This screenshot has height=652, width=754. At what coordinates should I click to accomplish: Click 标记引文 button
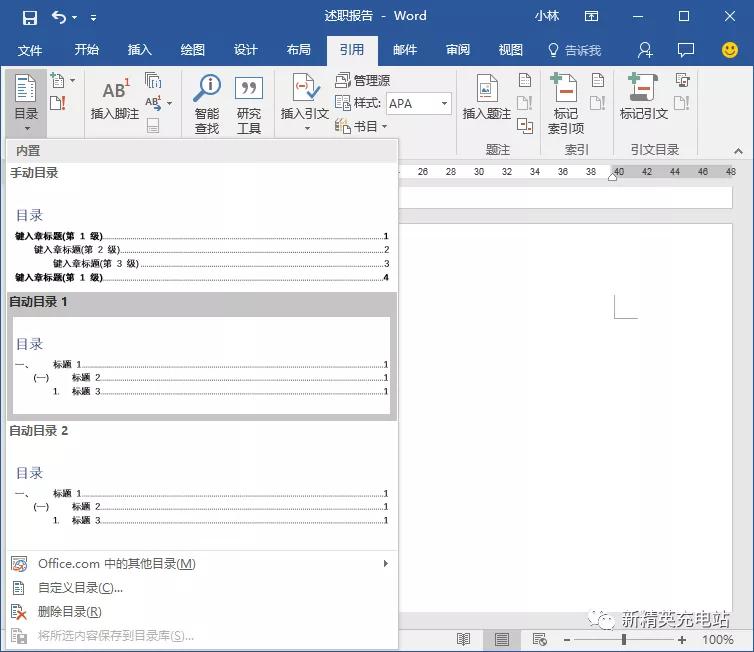644,98
